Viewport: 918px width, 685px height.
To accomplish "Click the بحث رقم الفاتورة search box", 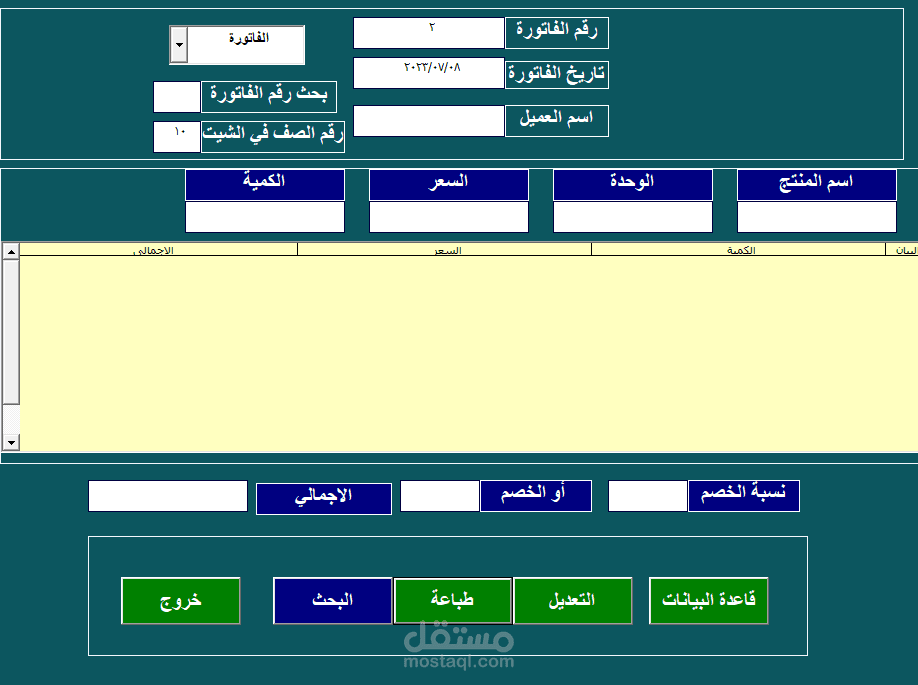I will click(x=177, y=97).
